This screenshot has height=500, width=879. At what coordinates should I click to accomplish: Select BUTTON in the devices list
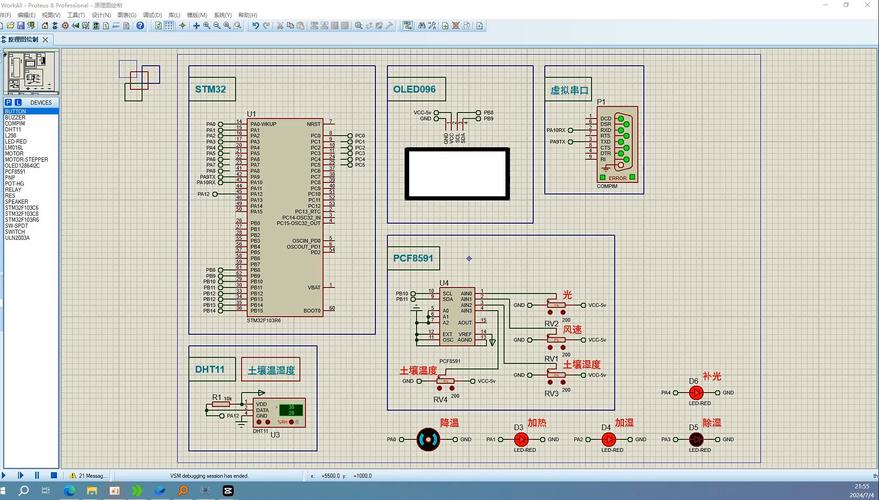31,112
